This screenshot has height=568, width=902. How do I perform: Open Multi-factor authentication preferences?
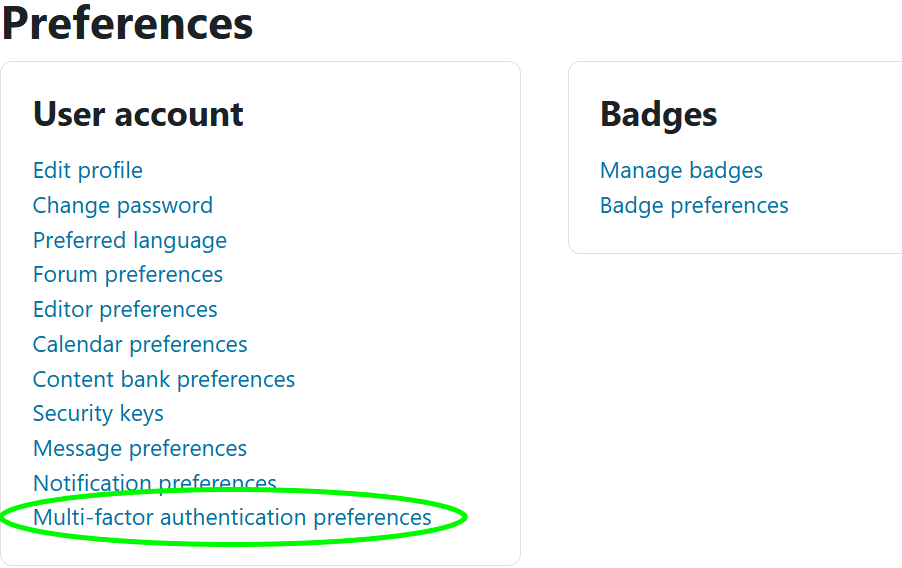[232, 517]
